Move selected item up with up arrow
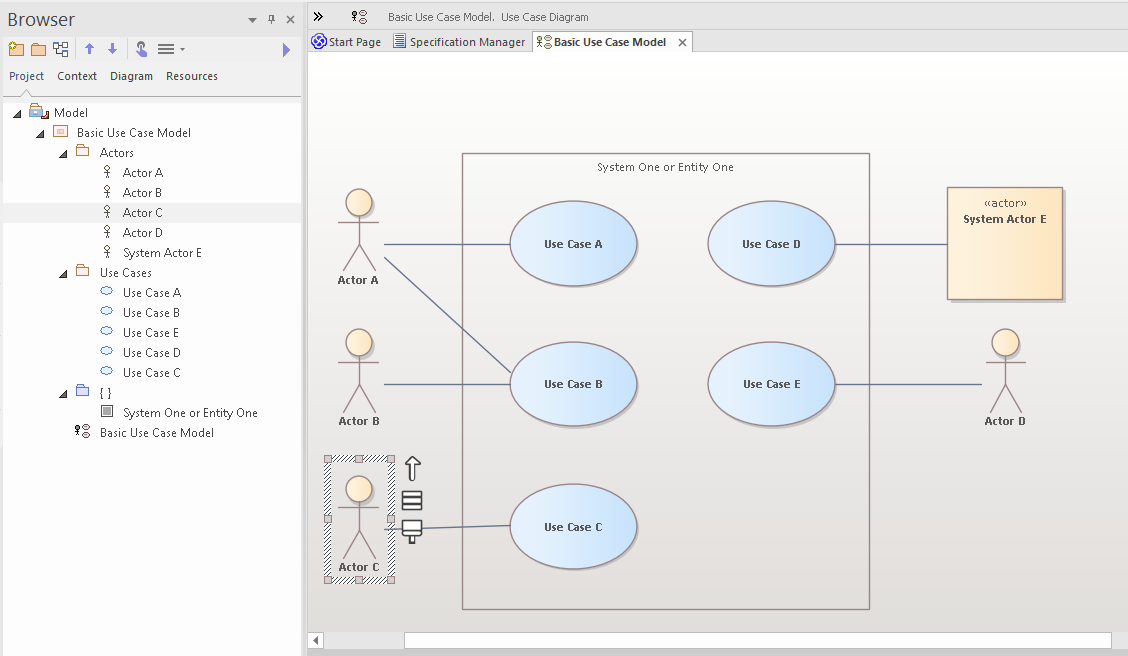Screen dimensions: 1128x656 point(90,49)
